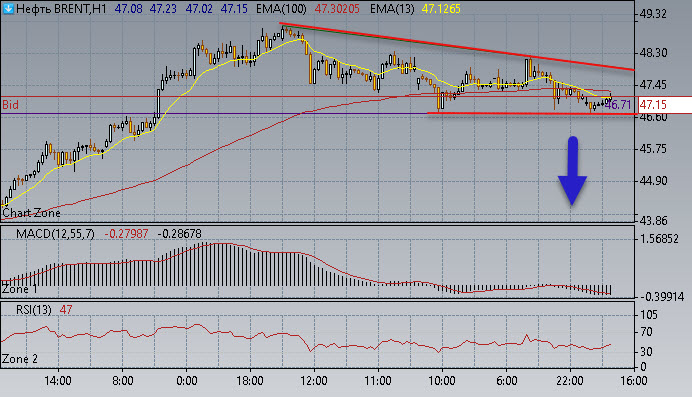
Task: Click the EMA(100) indicator label
Action: tap(281, 9)
